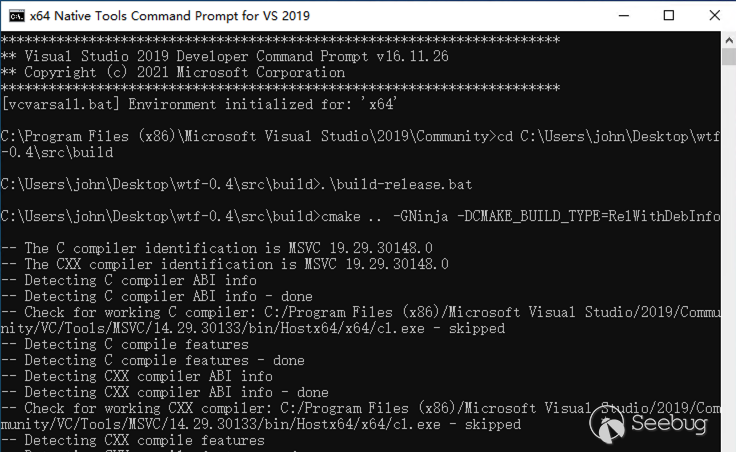736x452 pixels.
Task: Maximize the command prompt window
Action: tap(669, 15)
